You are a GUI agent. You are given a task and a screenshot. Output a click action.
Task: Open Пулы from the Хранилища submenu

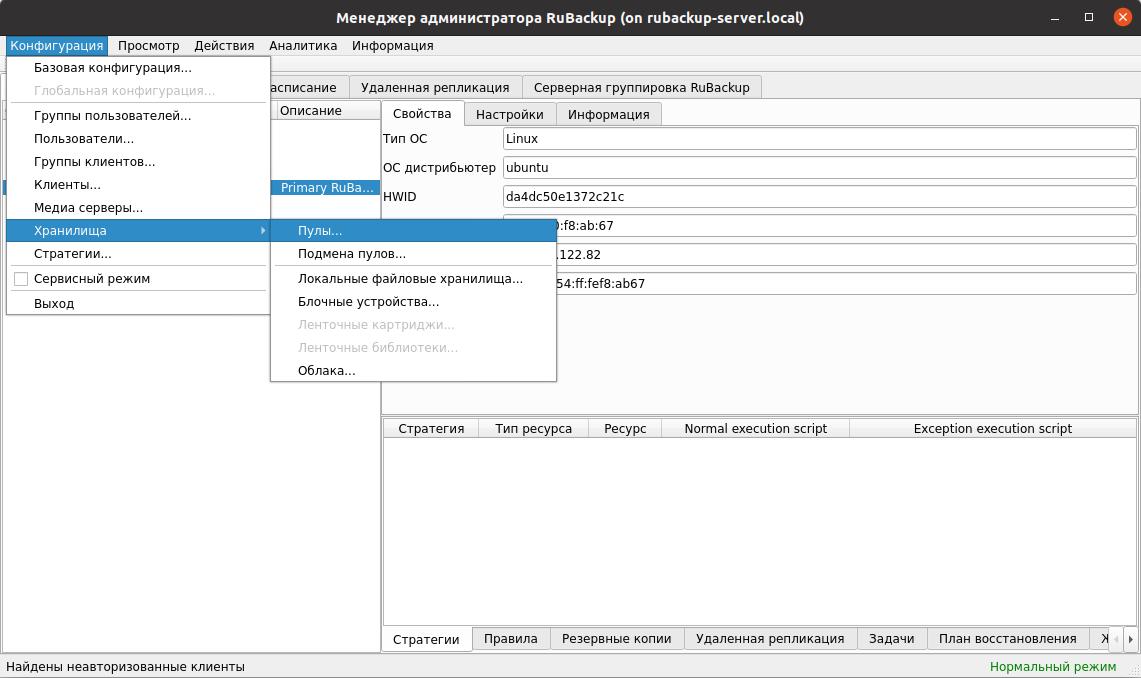320,231
